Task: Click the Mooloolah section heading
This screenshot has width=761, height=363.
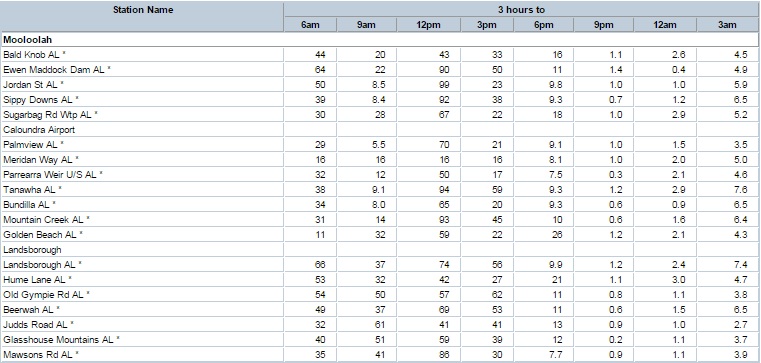Action: click(28, 40)
